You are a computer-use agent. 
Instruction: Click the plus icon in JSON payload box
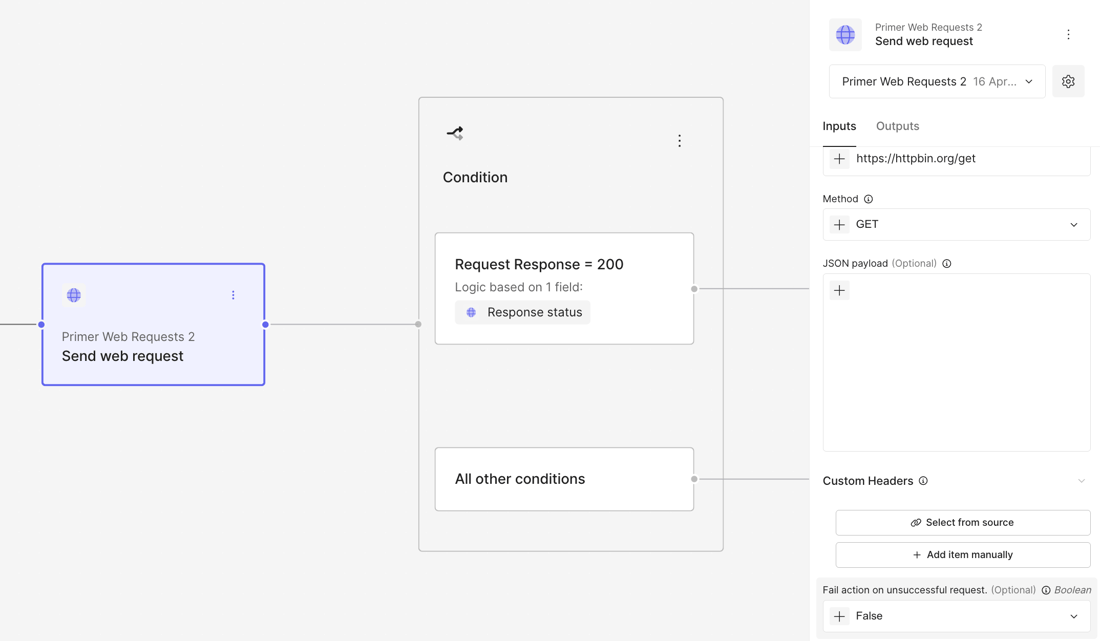839,290
